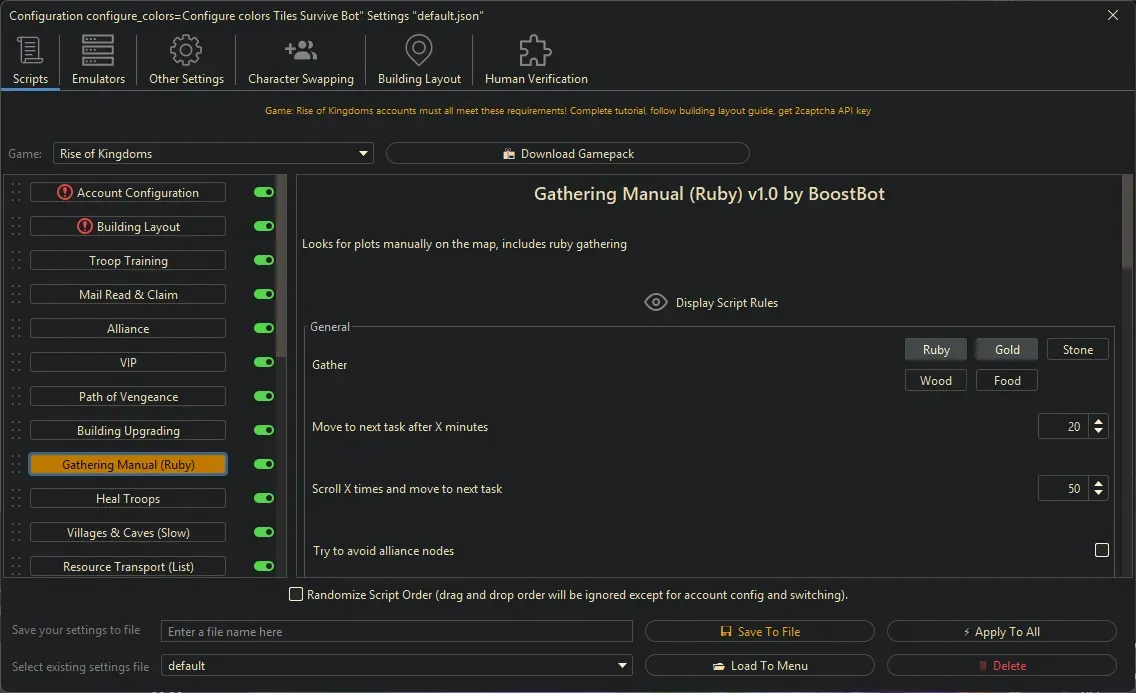Select the Character Swapping icon
The height and width of the screenshot is (693, 1136).
pos(300,49)
